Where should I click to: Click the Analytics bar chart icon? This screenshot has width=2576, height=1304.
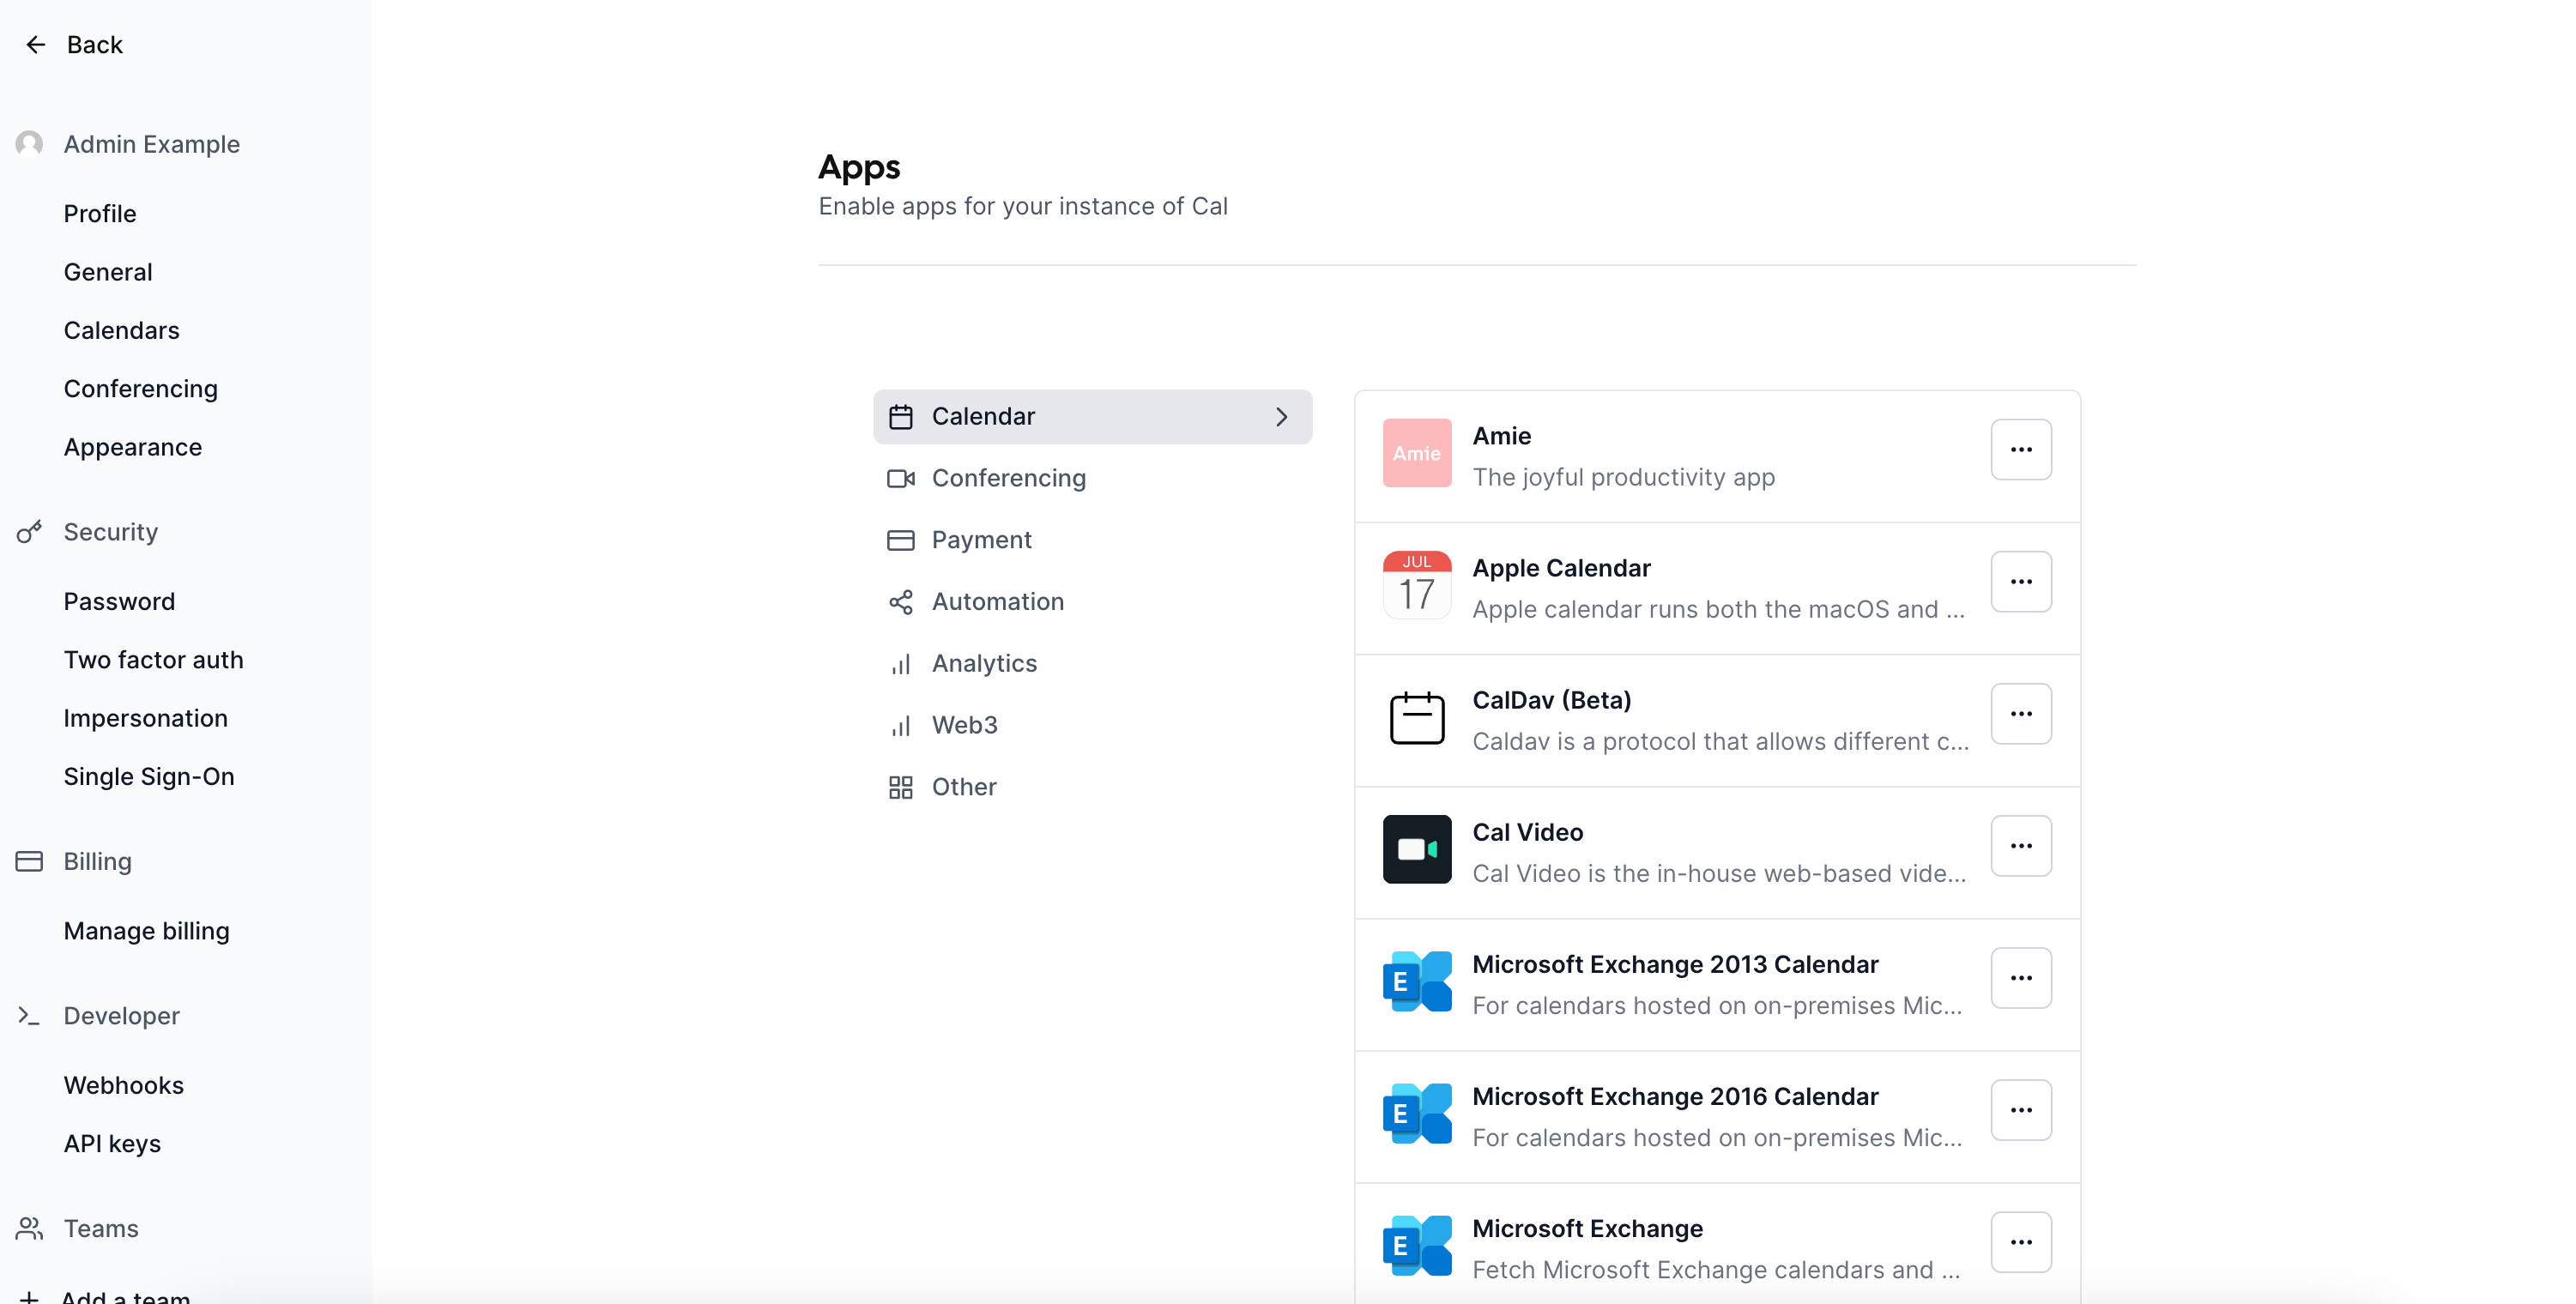coord(901,664)
